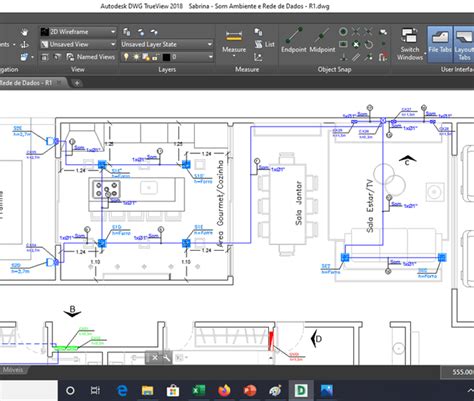Click the Measure distance tool
Screen dimensions: 474x401
234,40
